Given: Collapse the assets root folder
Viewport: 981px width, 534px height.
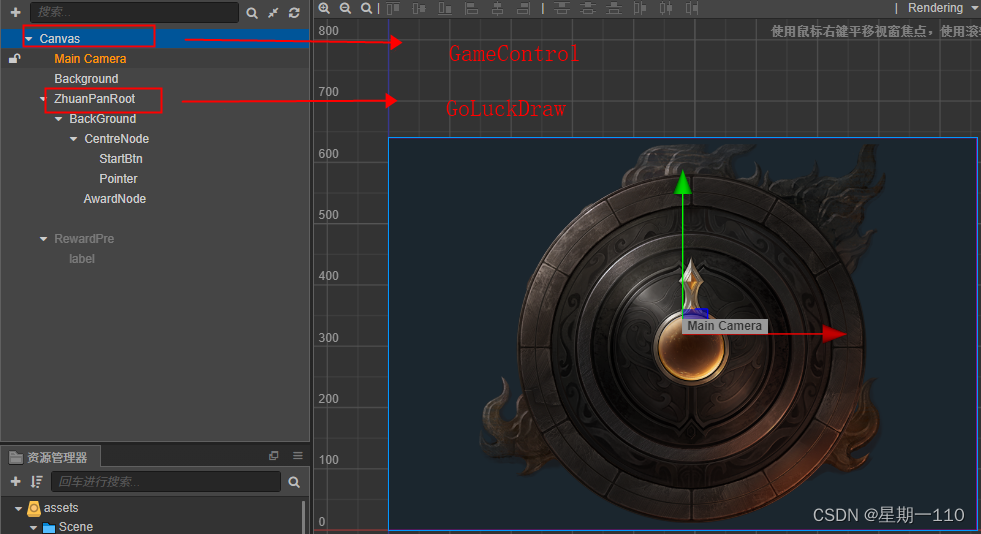Looking at the screenshot, I should tap(18, 508).
